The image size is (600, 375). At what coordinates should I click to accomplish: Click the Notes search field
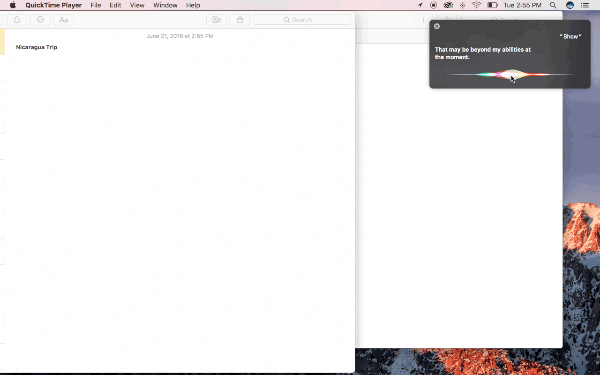pyautogui.click(x=302, y=20)
